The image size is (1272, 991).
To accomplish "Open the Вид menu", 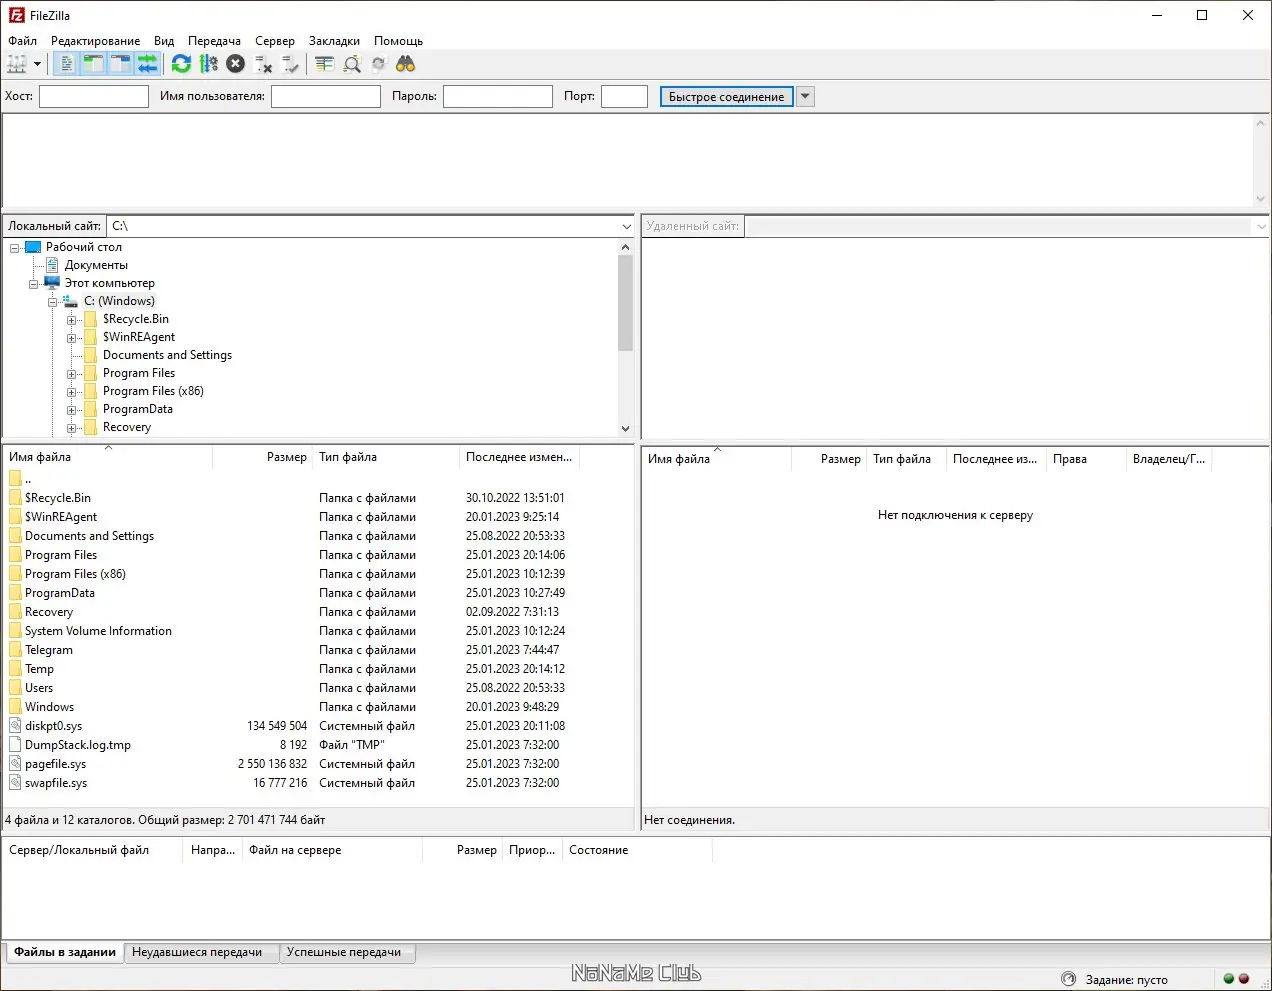I will click(164, 41).
